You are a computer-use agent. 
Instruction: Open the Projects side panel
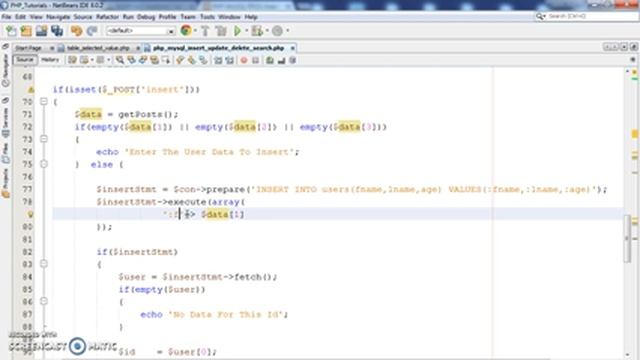click(5, 184)
